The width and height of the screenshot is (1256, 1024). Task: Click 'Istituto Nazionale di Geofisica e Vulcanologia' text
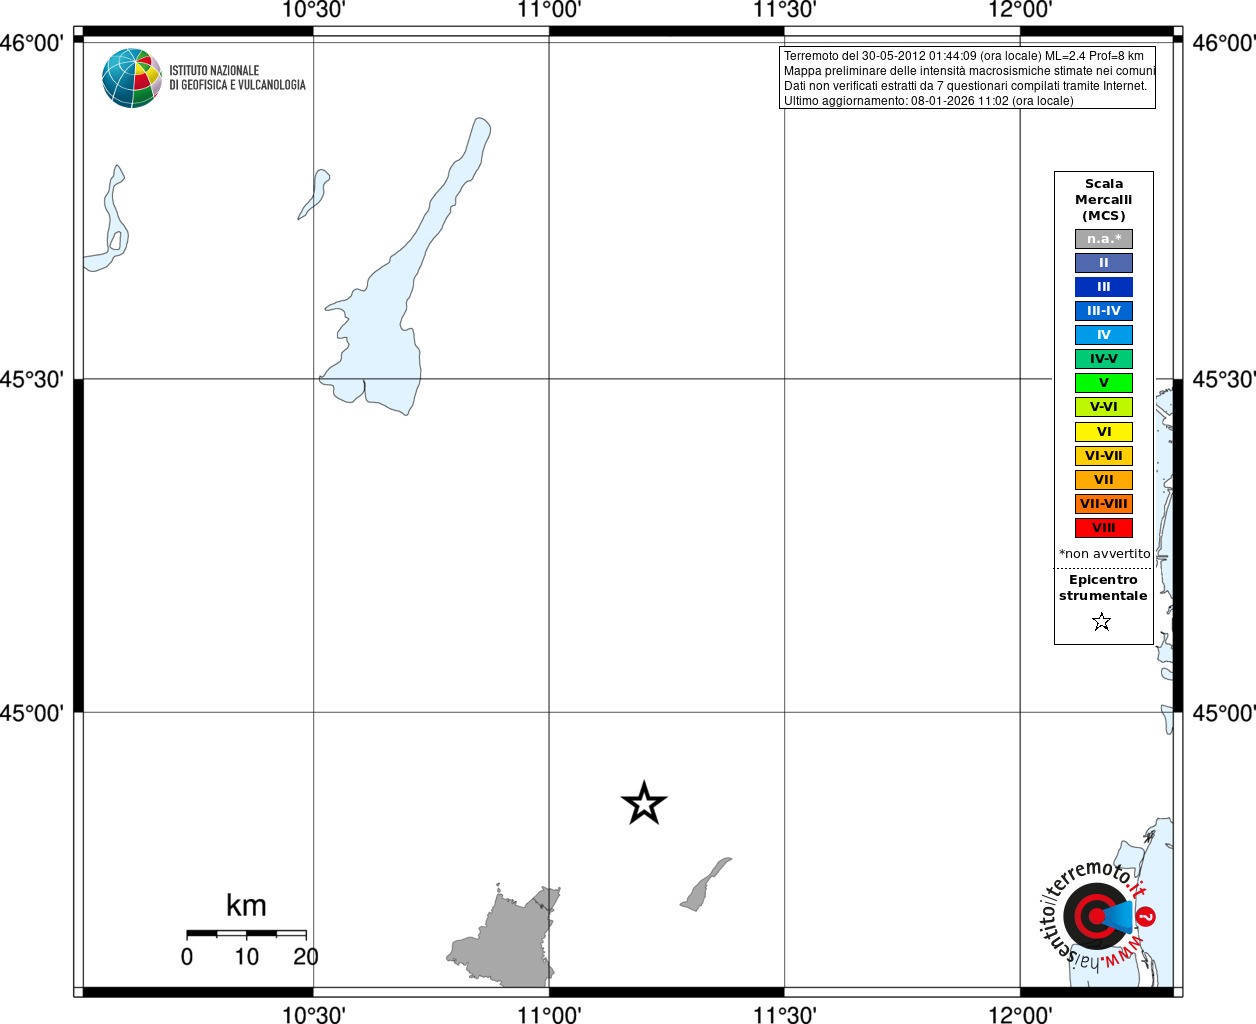point(237,78)
